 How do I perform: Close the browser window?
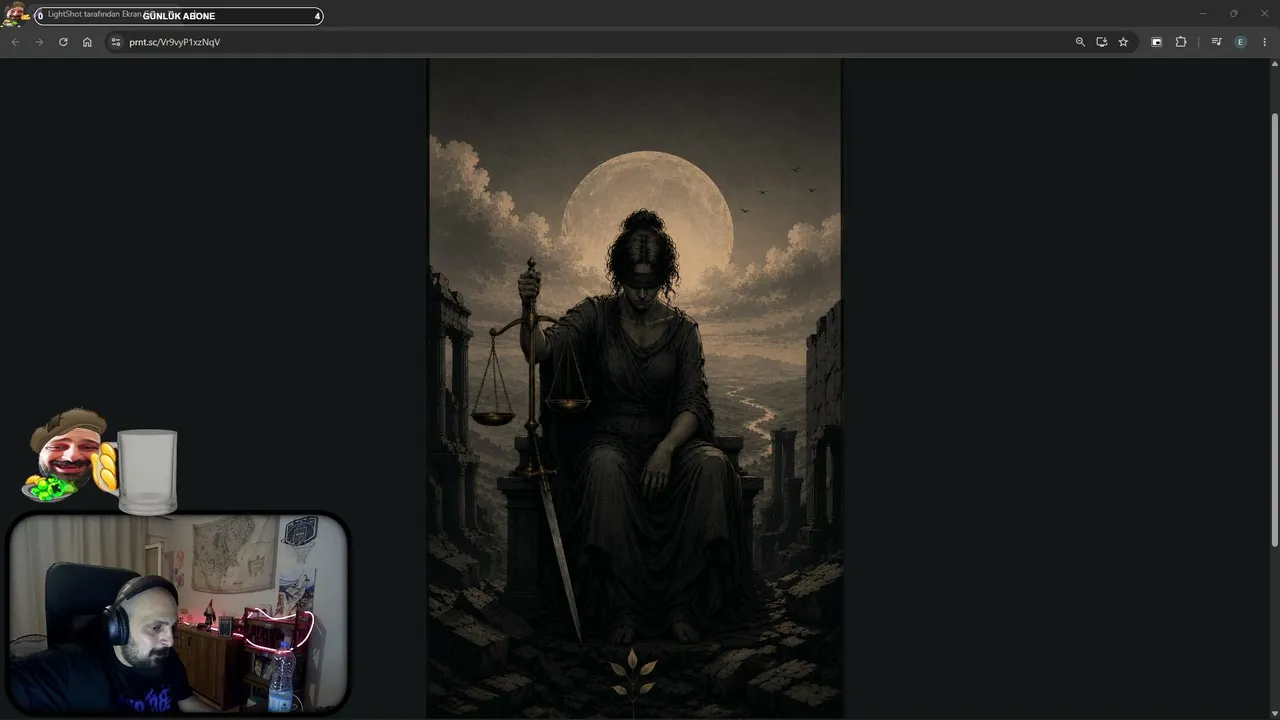1262,14
